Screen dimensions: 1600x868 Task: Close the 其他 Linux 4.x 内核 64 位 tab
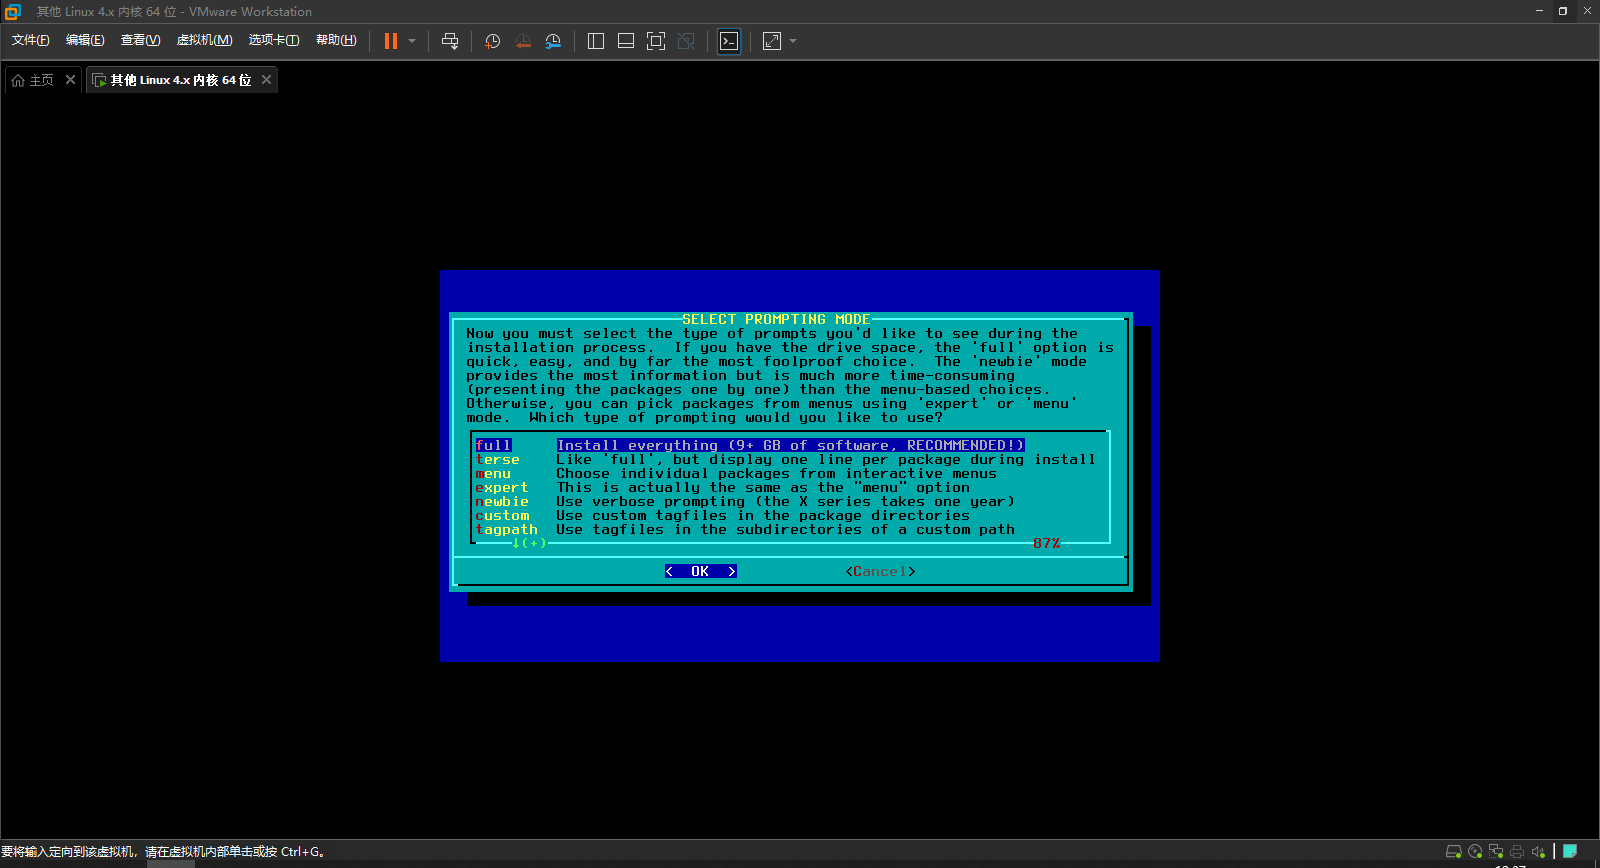pyautogui.click(x=266, y=80)
